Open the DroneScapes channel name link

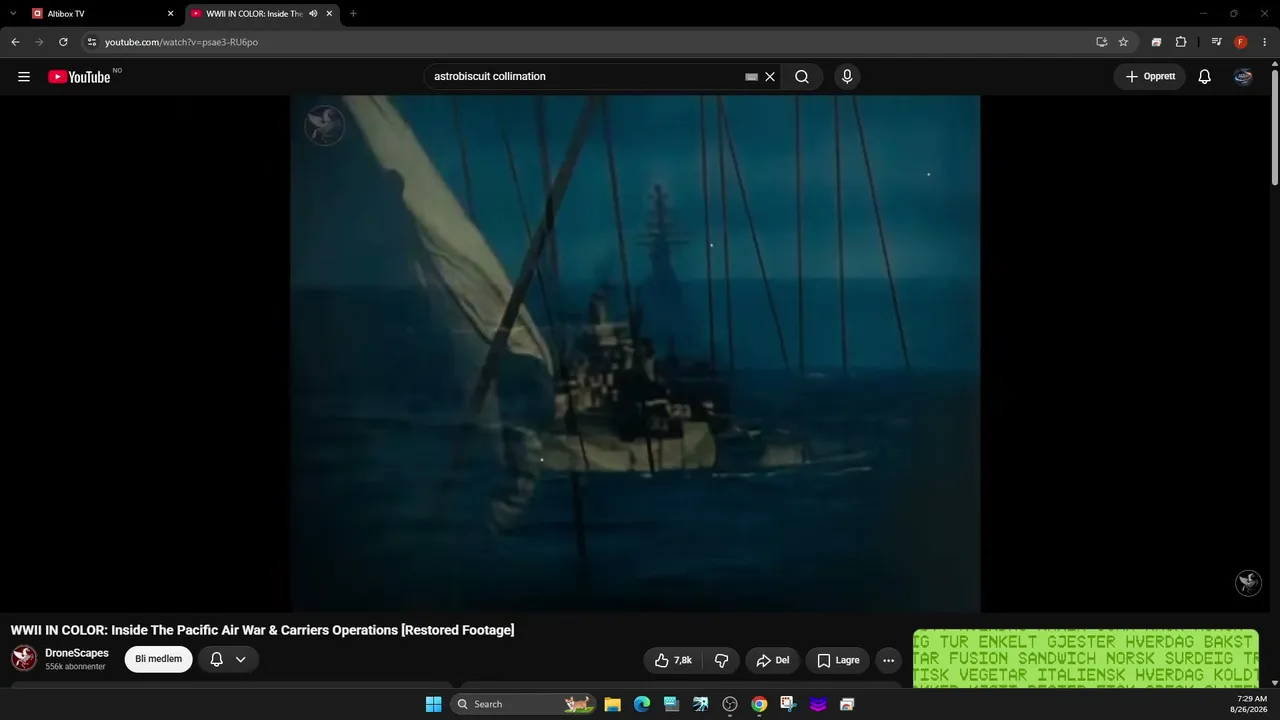coord(77,653)
